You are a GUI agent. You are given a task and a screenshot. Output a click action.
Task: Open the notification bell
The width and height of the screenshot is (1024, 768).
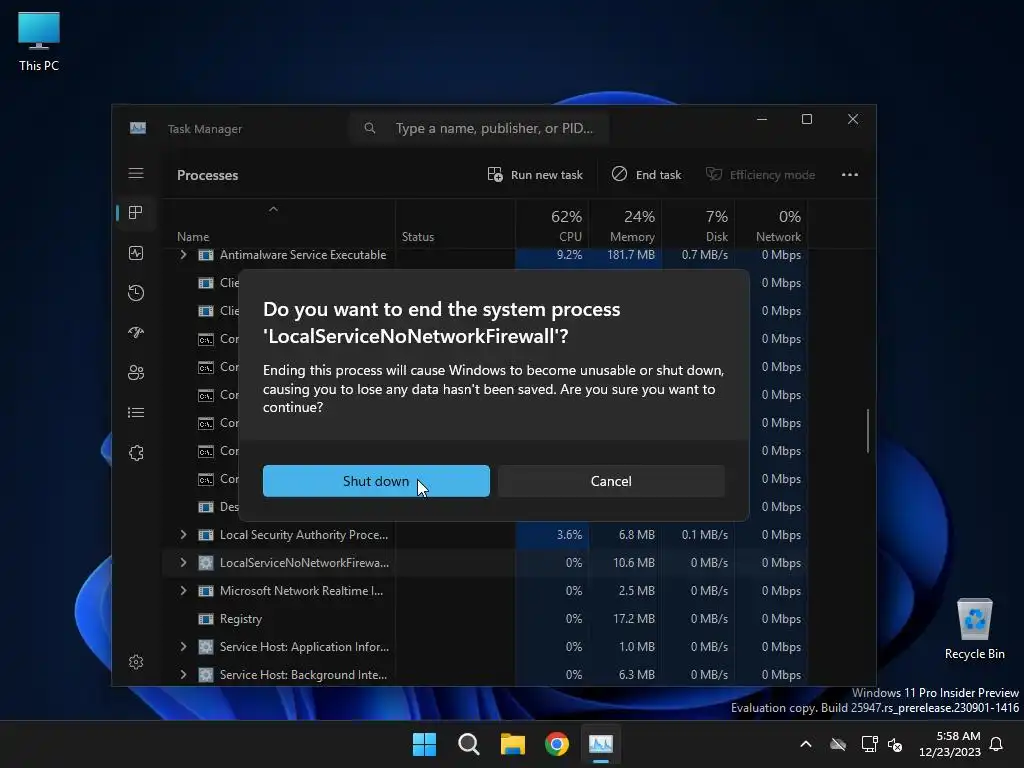click(x=997, y=744)
